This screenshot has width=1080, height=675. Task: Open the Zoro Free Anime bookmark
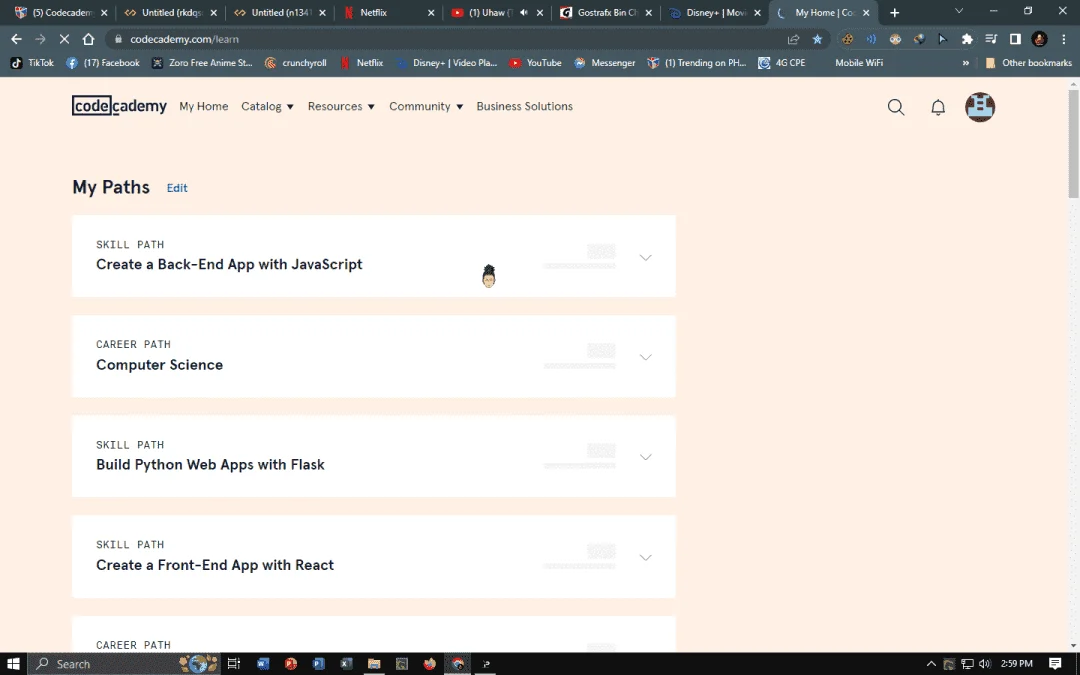[x=202, y=63]
